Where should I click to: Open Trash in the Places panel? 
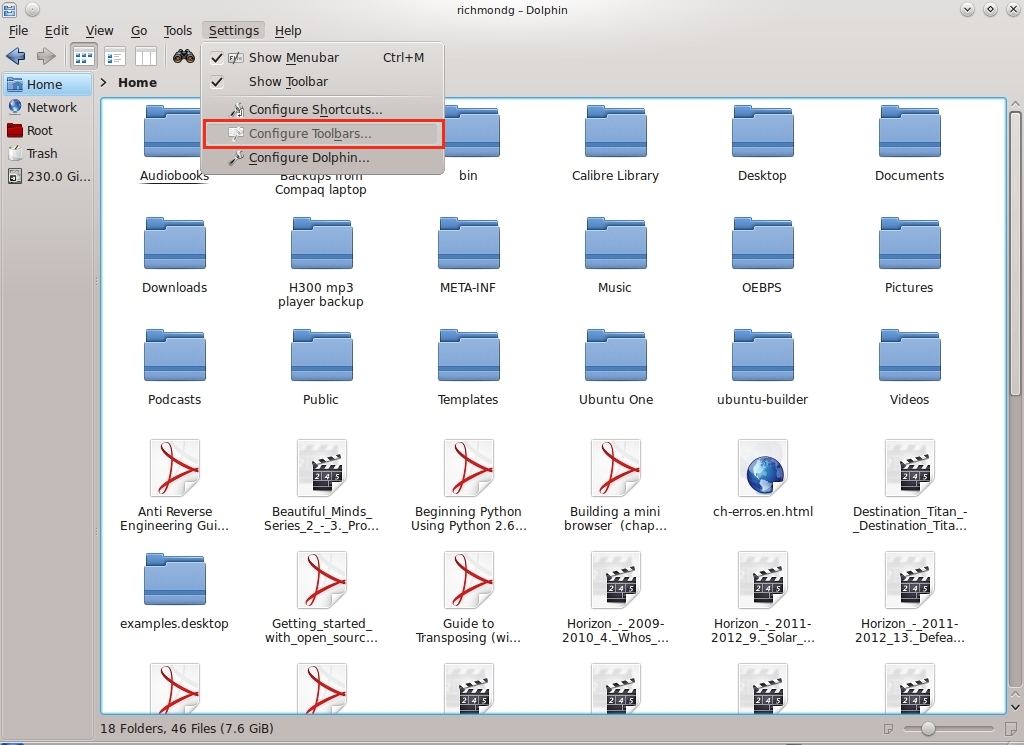42,153
